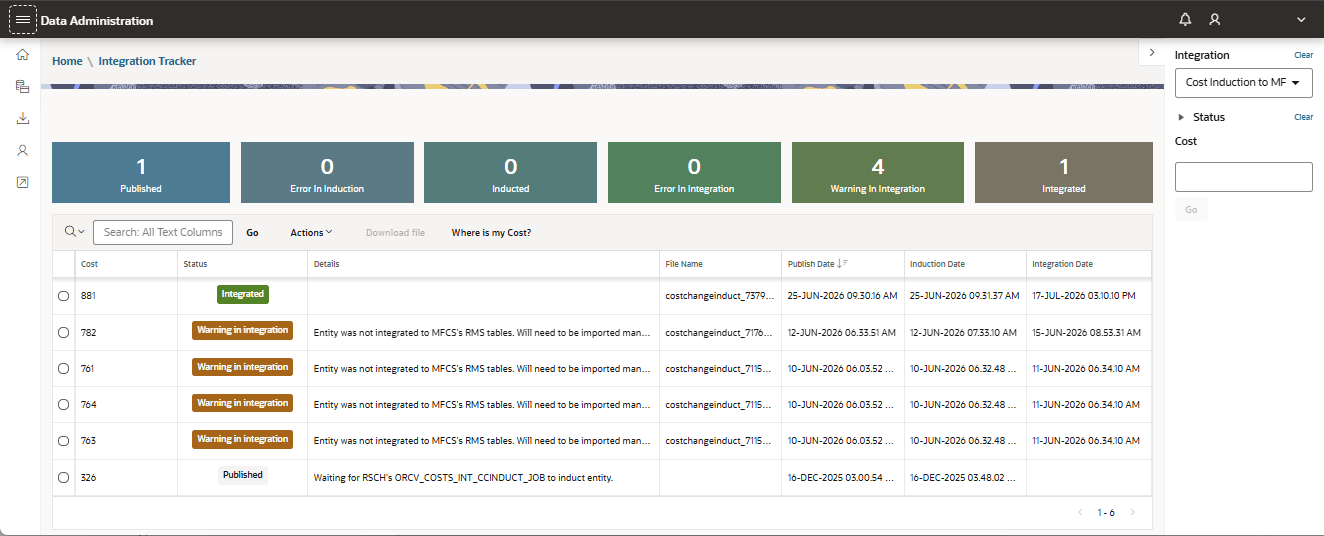Click the Data Administration title

(97, 20)
